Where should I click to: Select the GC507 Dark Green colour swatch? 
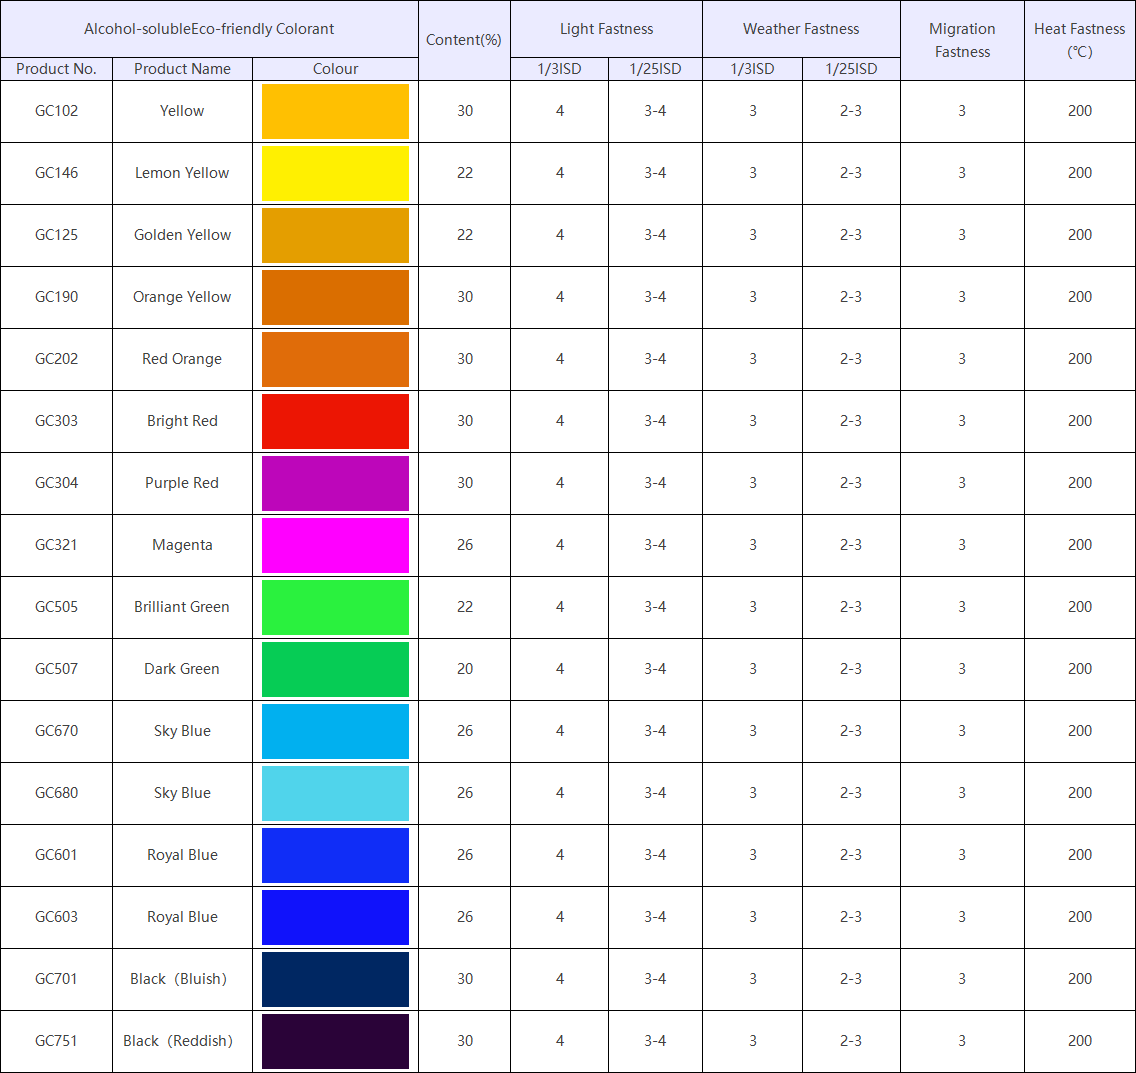(335, 669)
